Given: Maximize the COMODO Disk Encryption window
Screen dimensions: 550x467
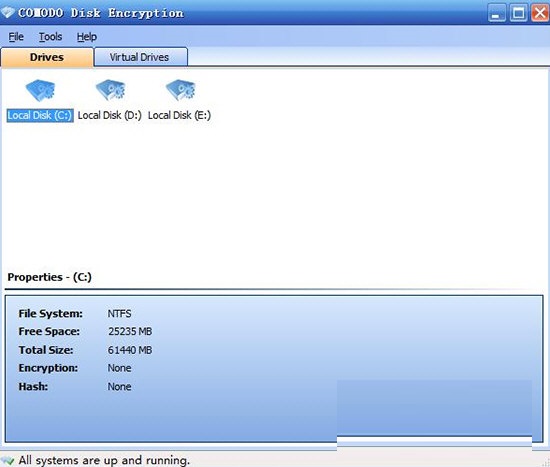Looking at the screenshot, I should 518,13.
